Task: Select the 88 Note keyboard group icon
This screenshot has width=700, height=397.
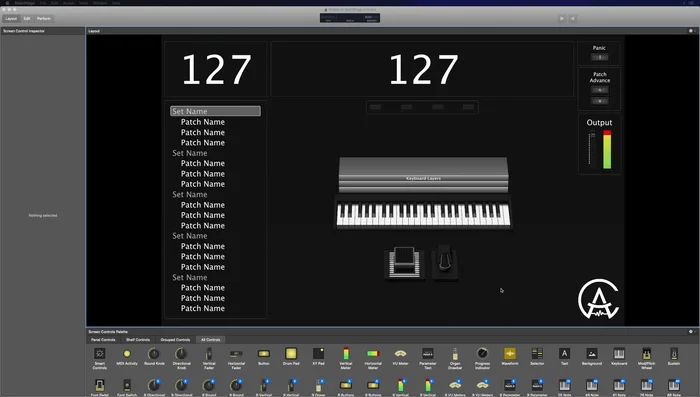Action: pos(674,385)
